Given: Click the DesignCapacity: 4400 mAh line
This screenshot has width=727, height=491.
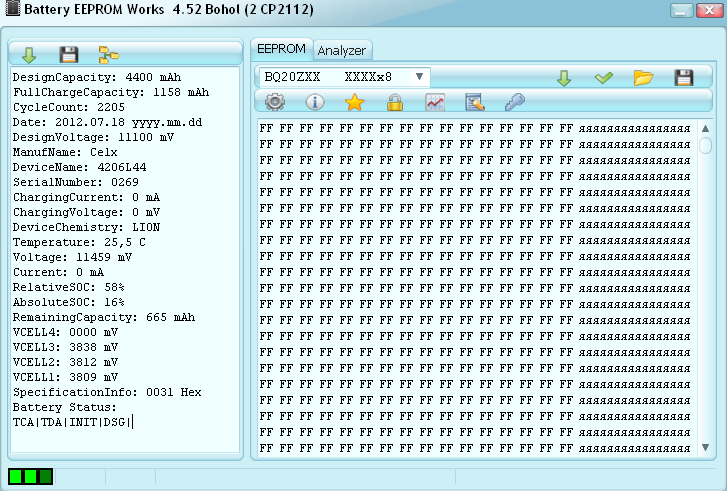Looking at the screenshot, I should click(97, 77).
